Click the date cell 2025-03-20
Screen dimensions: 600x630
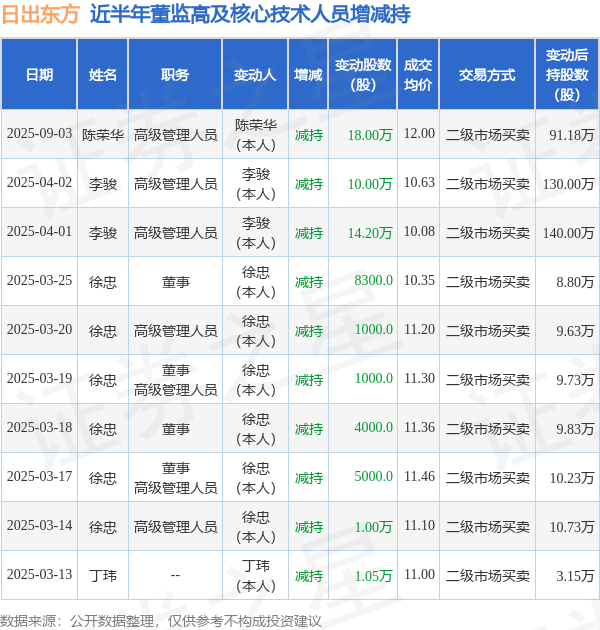pyautogui.click(x=39, y=330)
